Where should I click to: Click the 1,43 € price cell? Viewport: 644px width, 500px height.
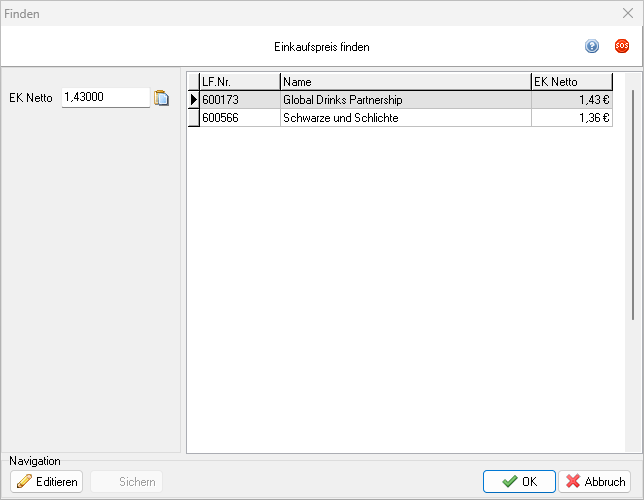[x=571, y=100]
